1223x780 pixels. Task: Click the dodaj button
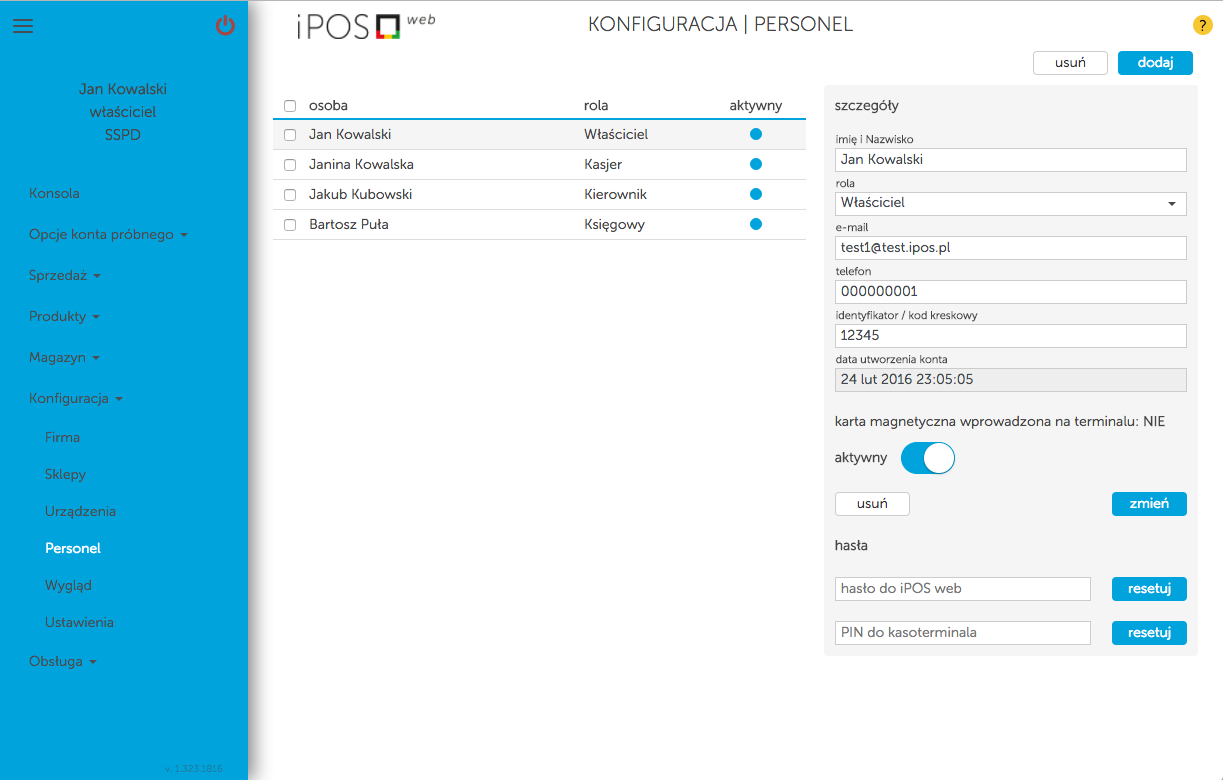(x=1155, y=62)
